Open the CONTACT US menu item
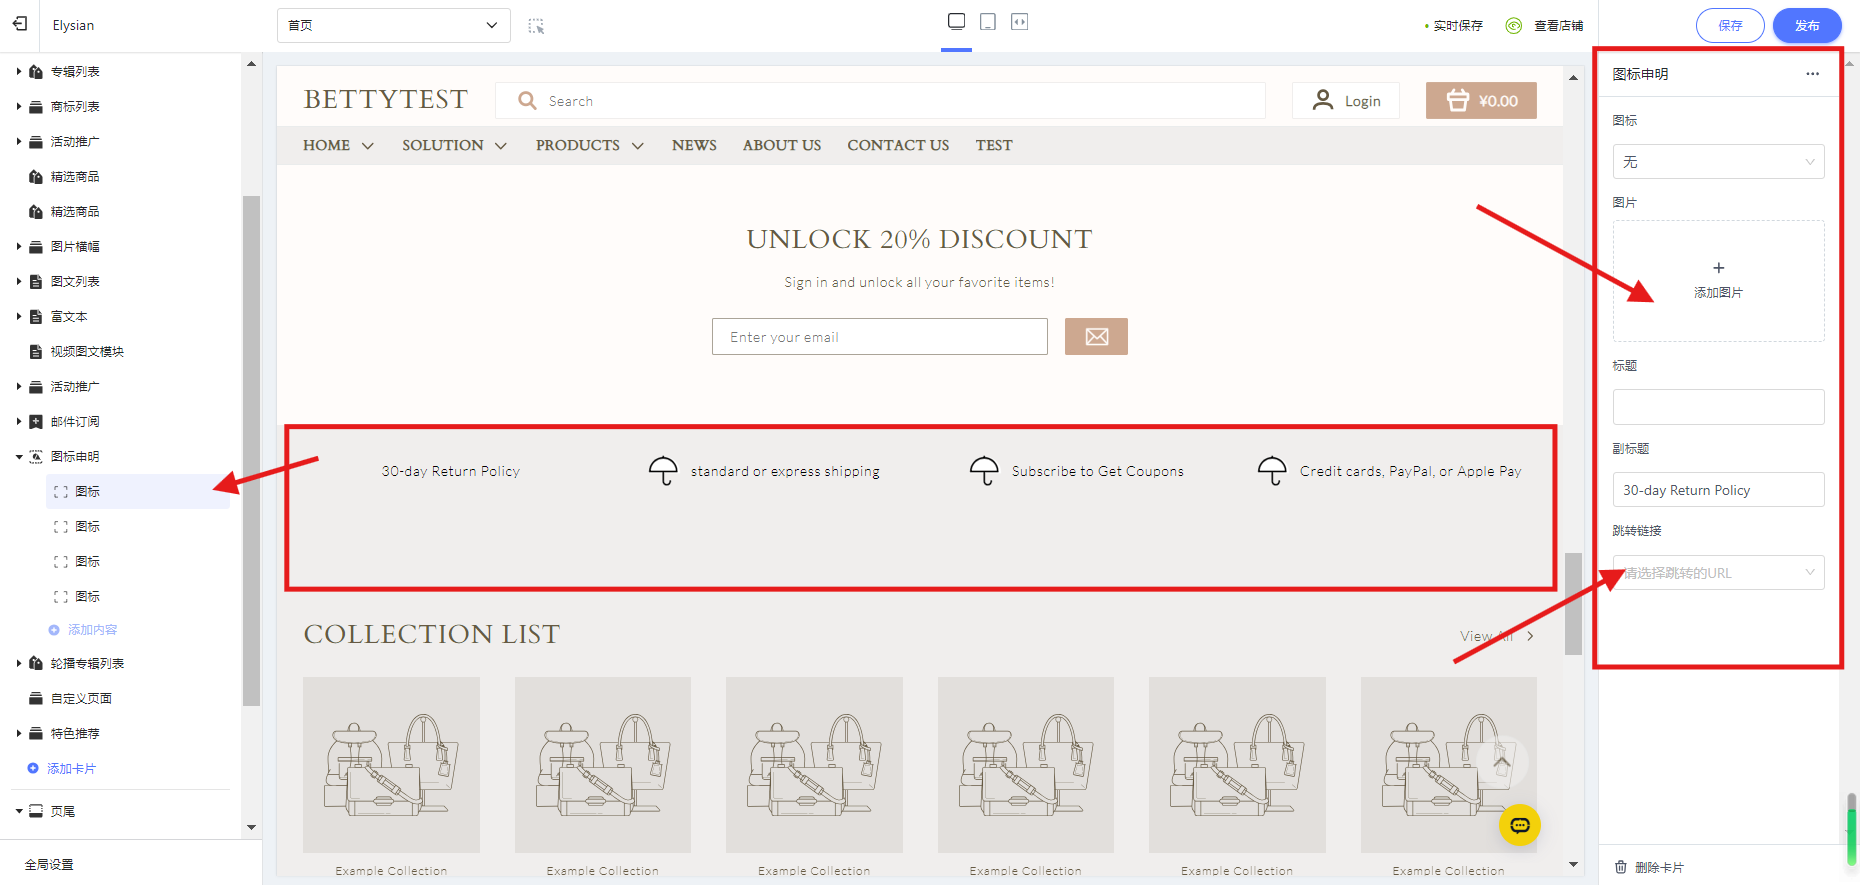 click(x=897, y=146)
